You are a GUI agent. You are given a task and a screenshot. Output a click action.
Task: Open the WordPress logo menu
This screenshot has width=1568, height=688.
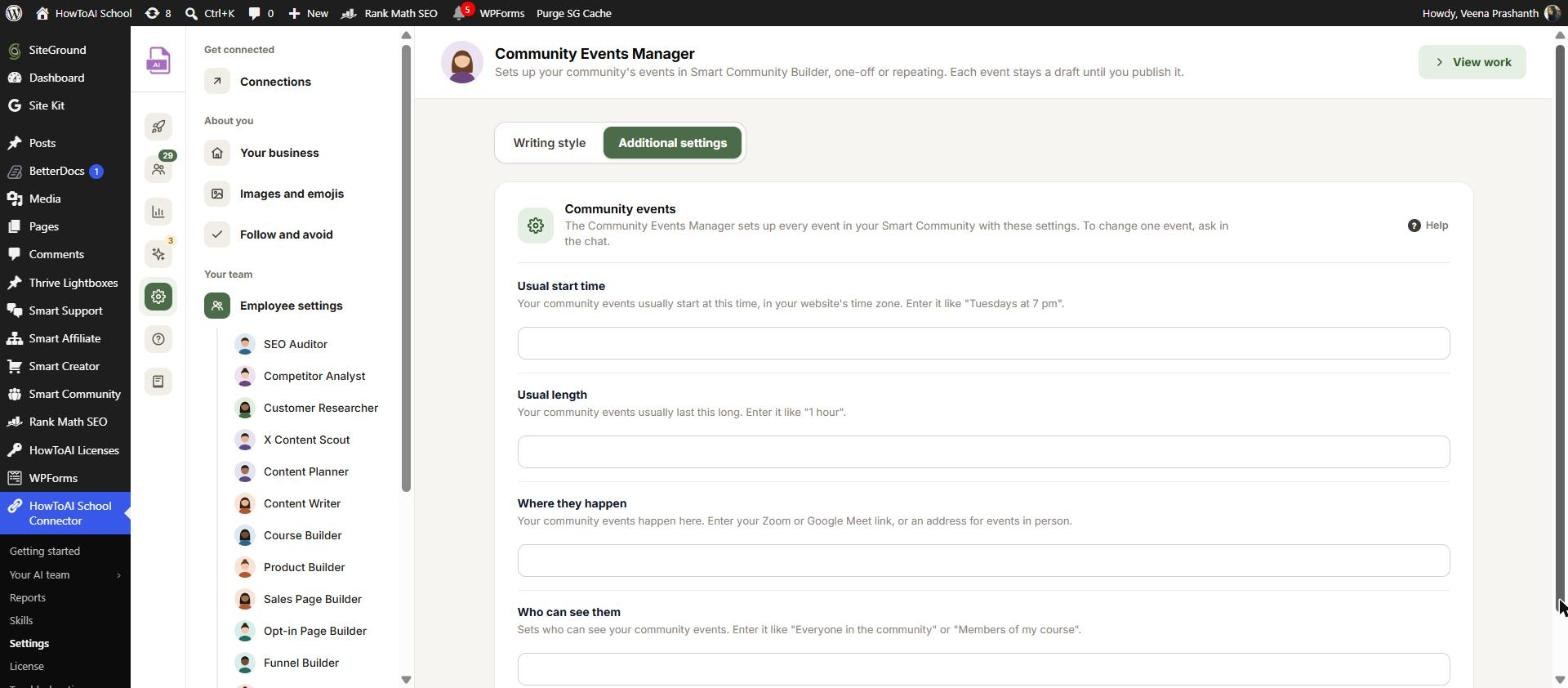point(14,13)
